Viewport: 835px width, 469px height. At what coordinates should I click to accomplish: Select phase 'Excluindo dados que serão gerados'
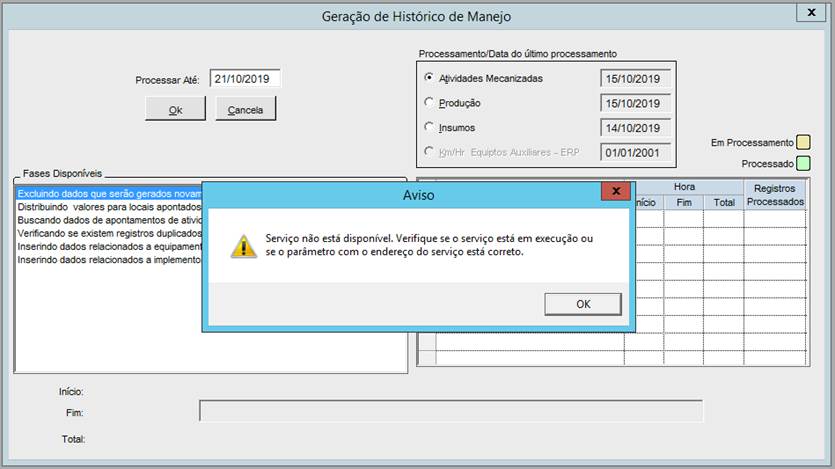coord(109,194)
